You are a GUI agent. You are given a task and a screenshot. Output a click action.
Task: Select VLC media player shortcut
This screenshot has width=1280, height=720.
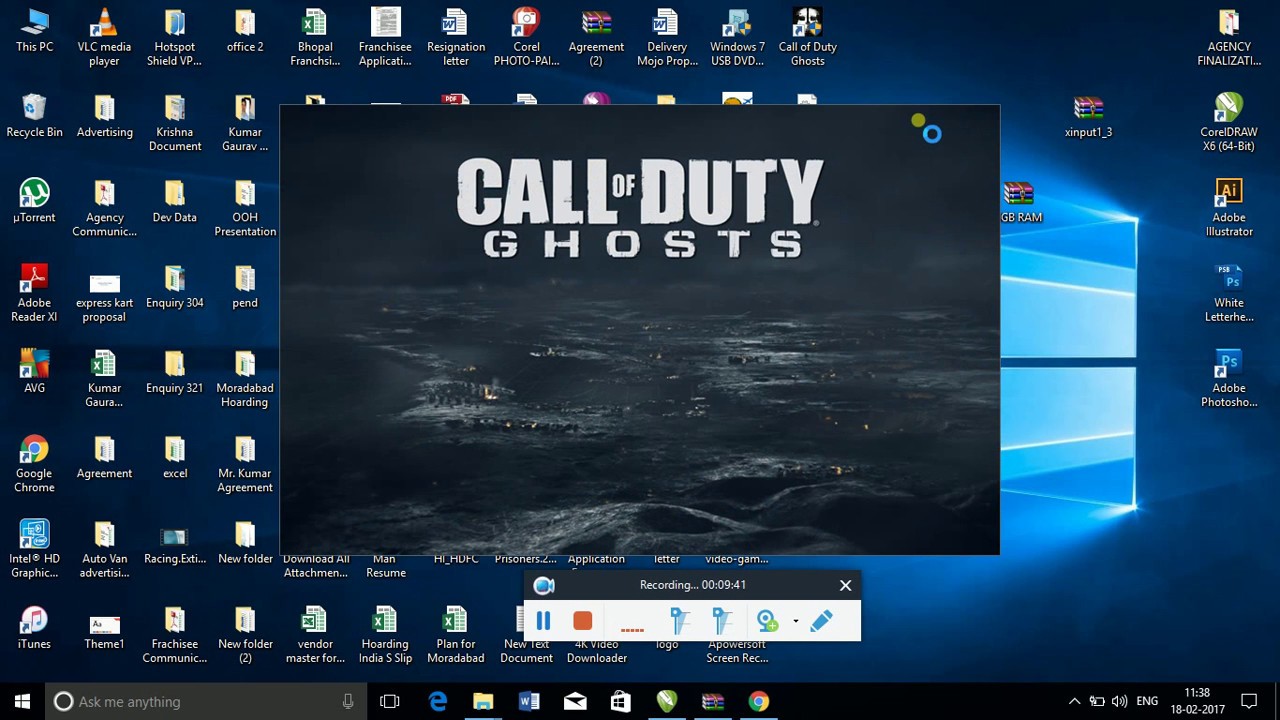(104, 38)
